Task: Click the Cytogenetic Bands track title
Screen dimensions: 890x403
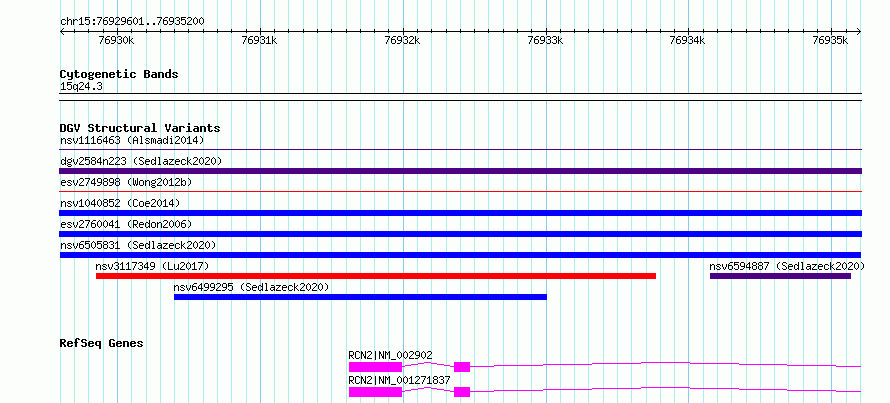Action: coord(119,74)
